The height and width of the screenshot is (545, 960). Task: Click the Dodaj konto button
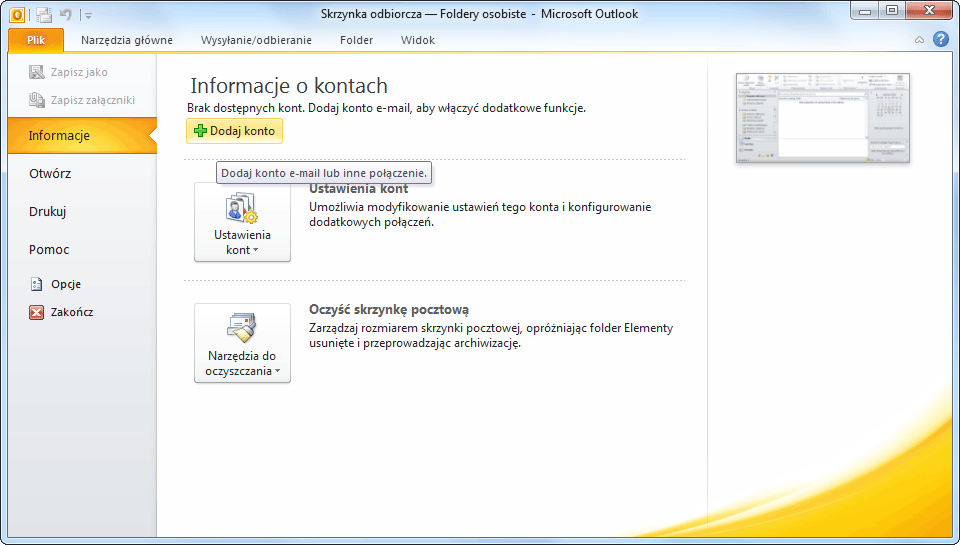pyautogui.click(x=234, y=131)
